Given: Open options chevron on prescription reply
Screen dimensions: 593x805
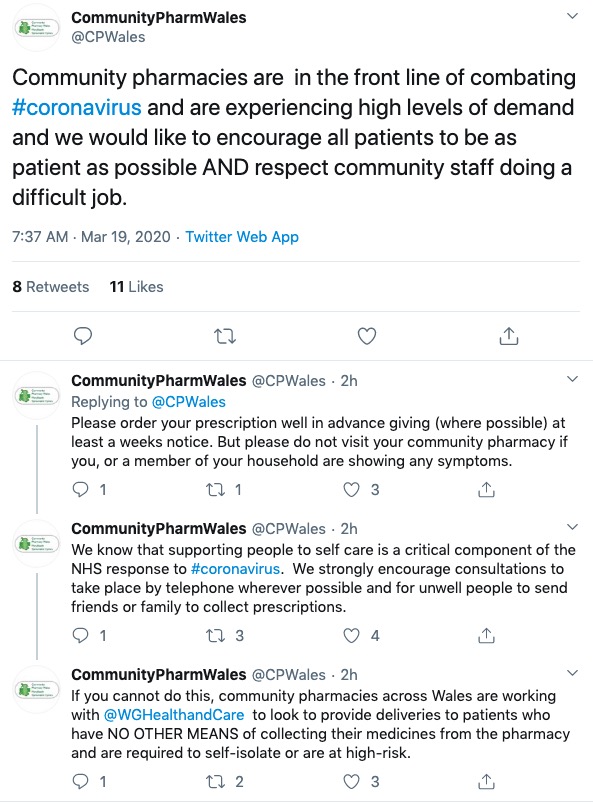Looking at the screenshot, I should coord(572,379).
